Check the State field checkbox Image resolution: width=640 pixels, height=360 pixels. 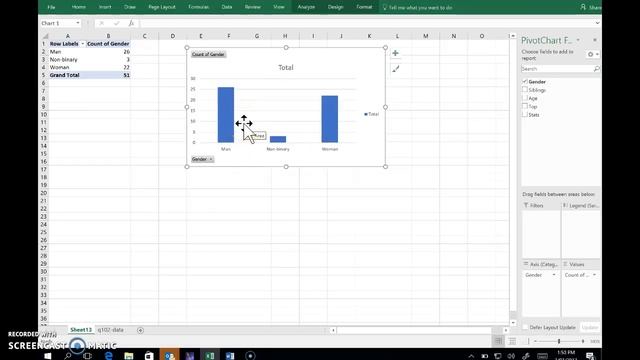pyautogui.click(x=525, y=114)
